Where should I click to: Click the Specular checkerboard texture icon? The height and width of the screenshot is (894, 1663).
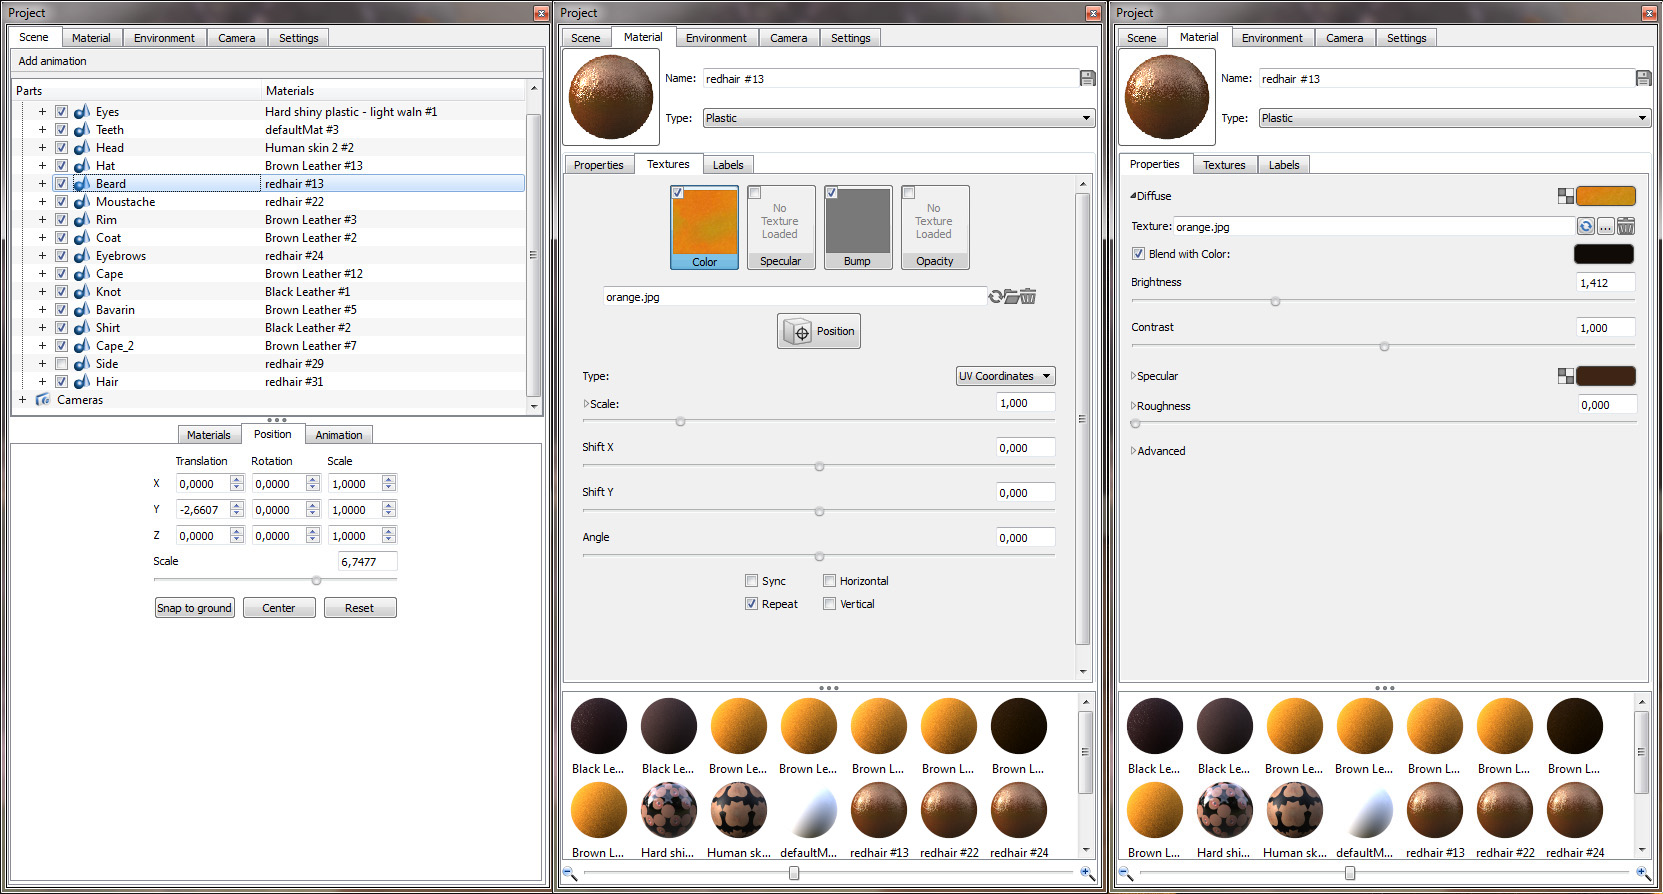pyautogui.click(x=1565, y=376)
